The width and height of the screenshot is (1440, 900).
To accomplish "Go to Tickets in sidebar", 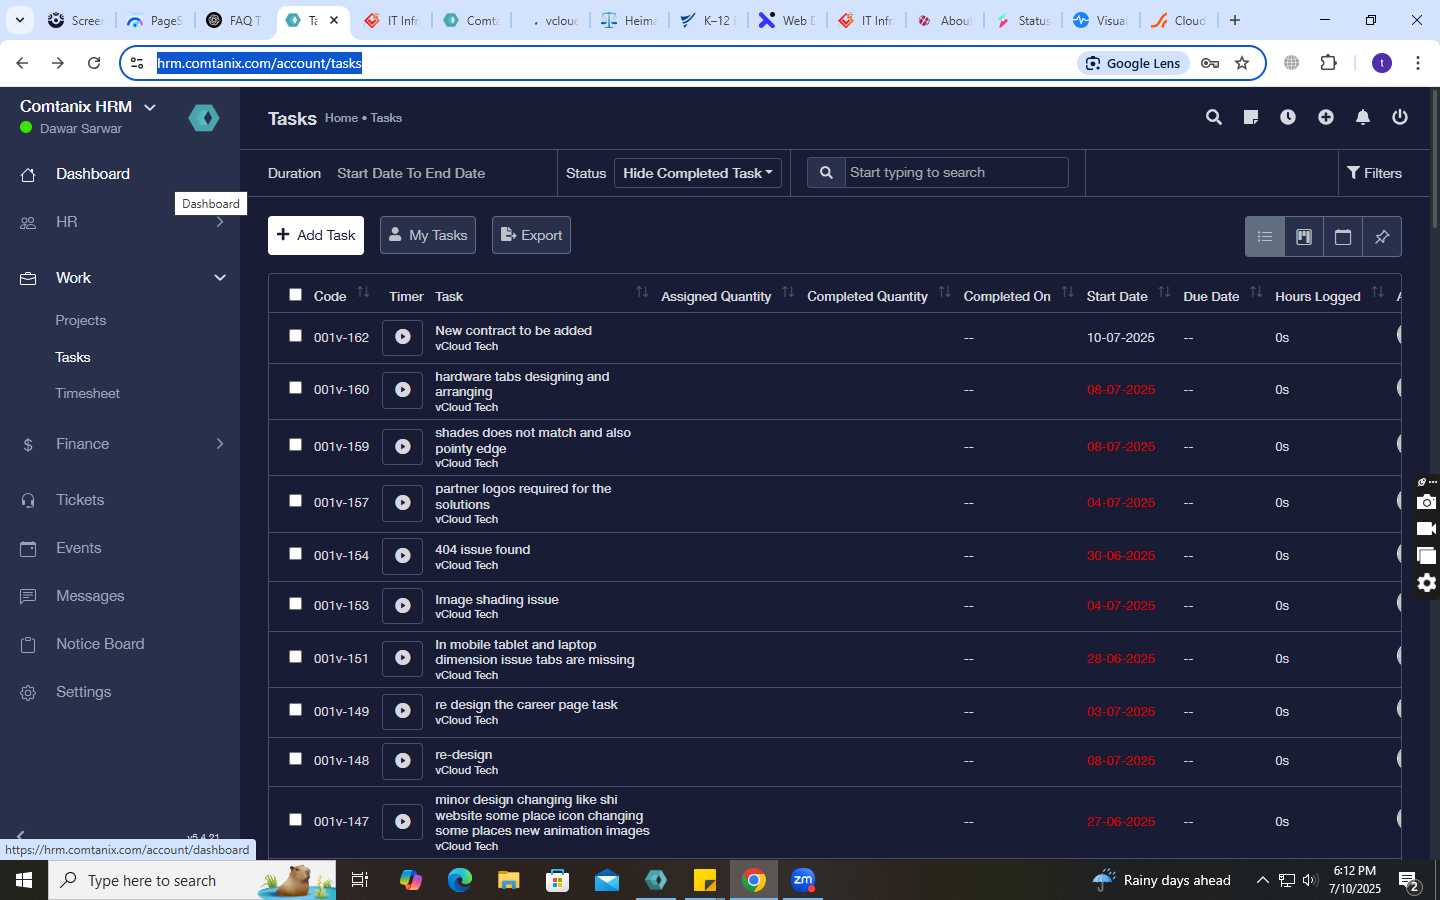I will pos(80,500).
